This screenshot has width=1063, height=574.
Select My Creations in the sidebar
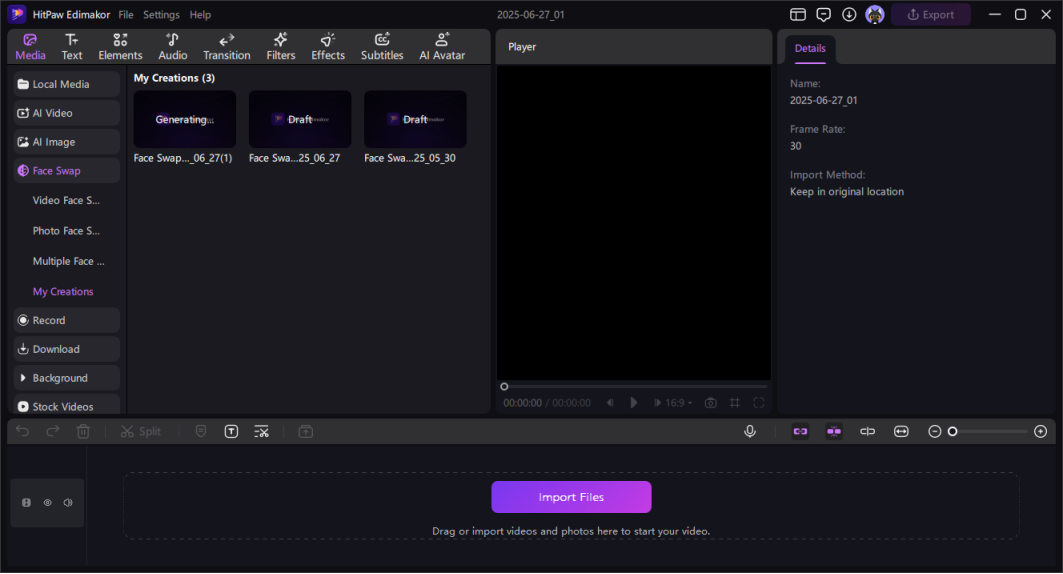point(63,292)
